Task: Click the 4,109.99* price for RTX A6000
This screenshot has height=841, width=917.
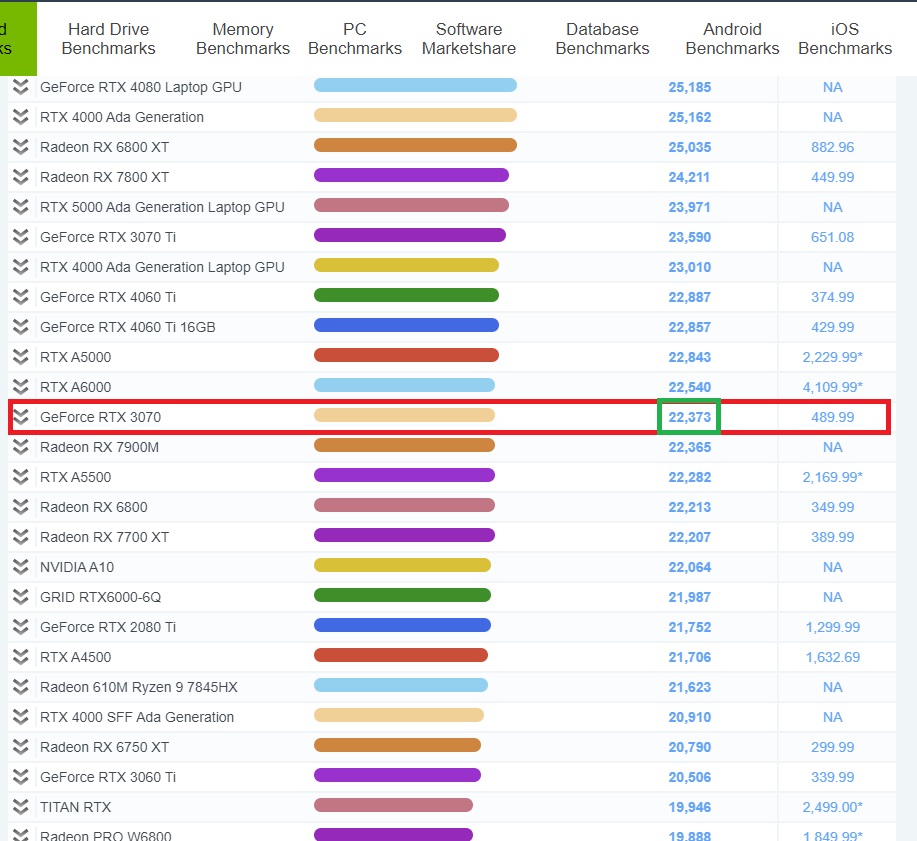Action: [832, 387]
